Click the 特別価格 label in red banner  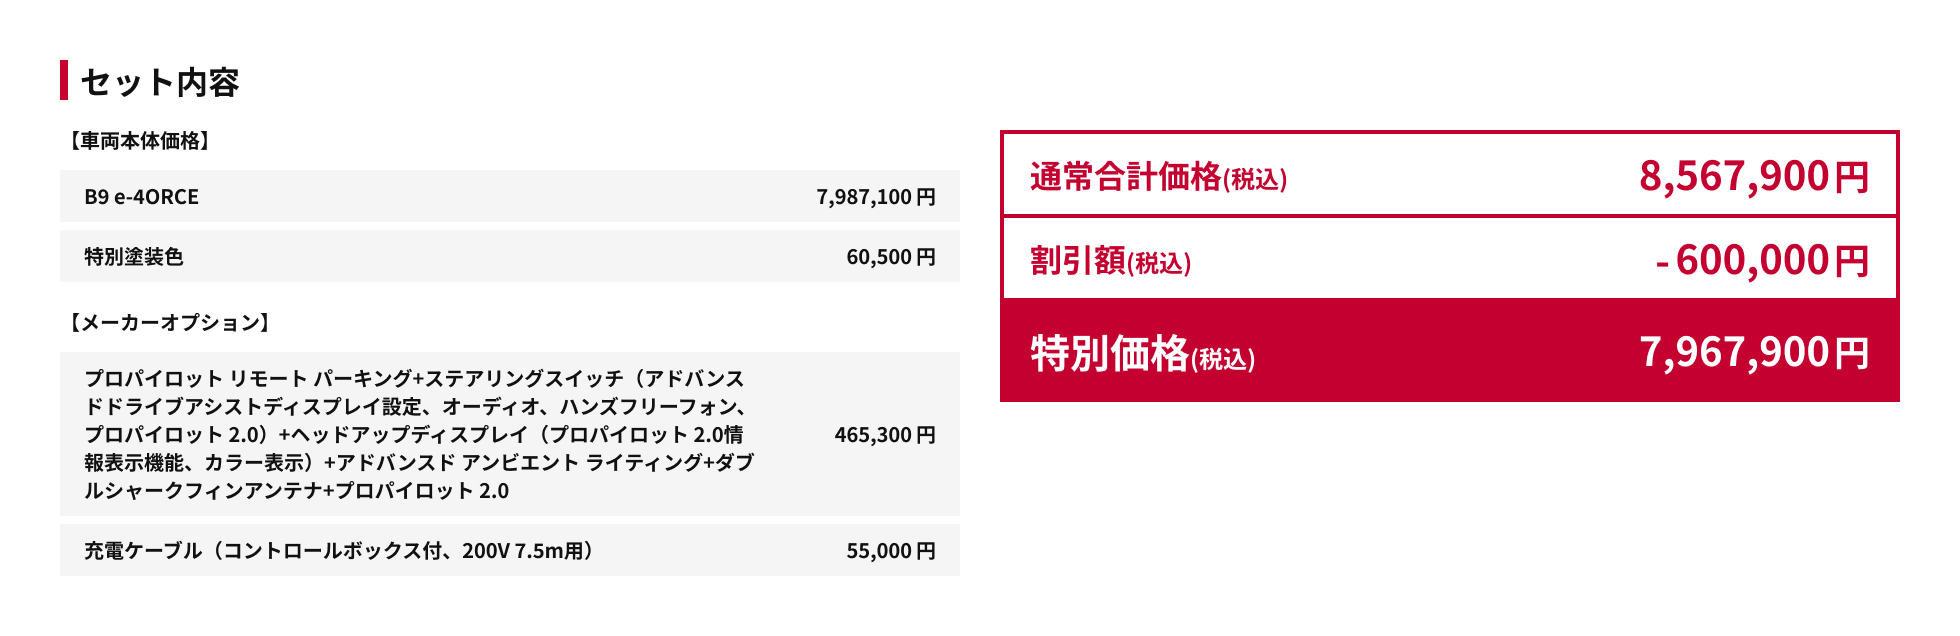pyautogui.click(x=1110, y=353)
